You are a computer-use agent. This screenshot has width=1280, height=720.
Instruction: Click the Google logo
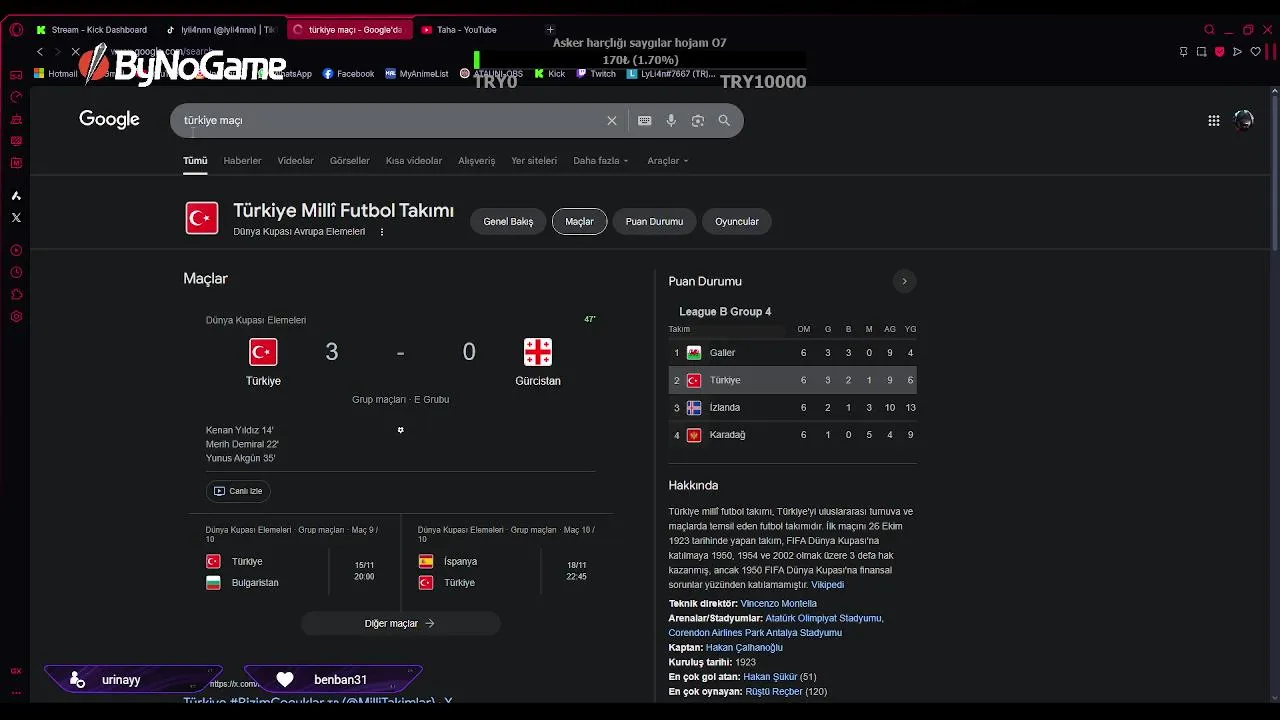pyautogui.click(x=109, y=120)
